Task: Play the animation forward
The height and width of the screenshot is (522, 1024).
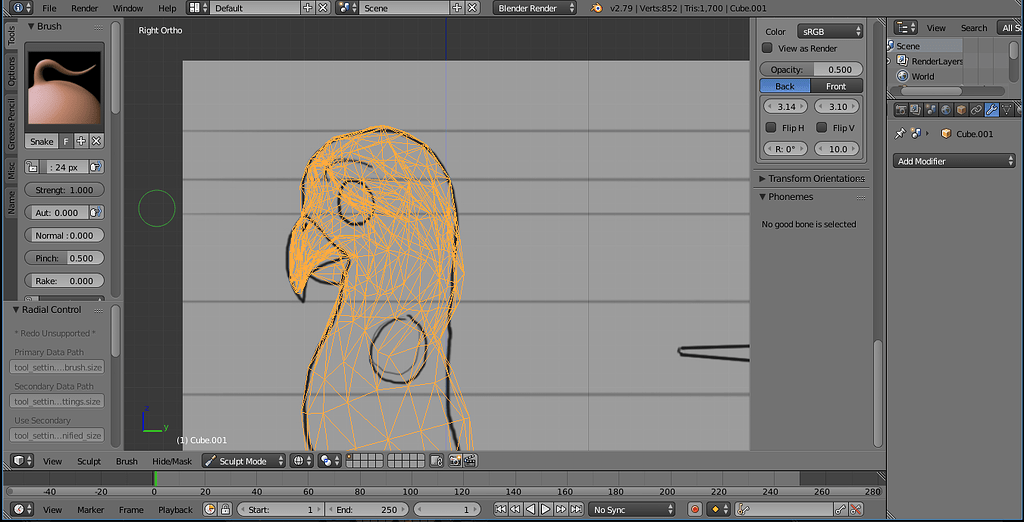Action: coord(545,509)
